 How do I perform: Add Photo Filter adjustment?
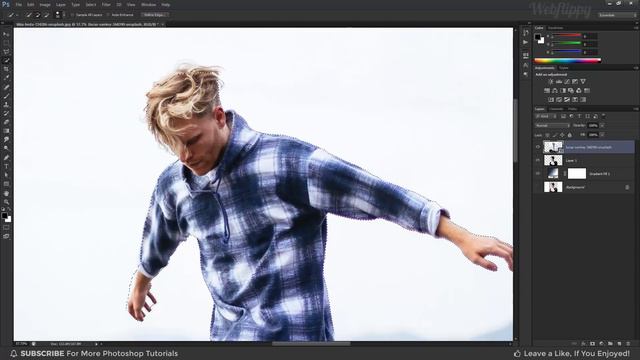[x=571, y=91]
